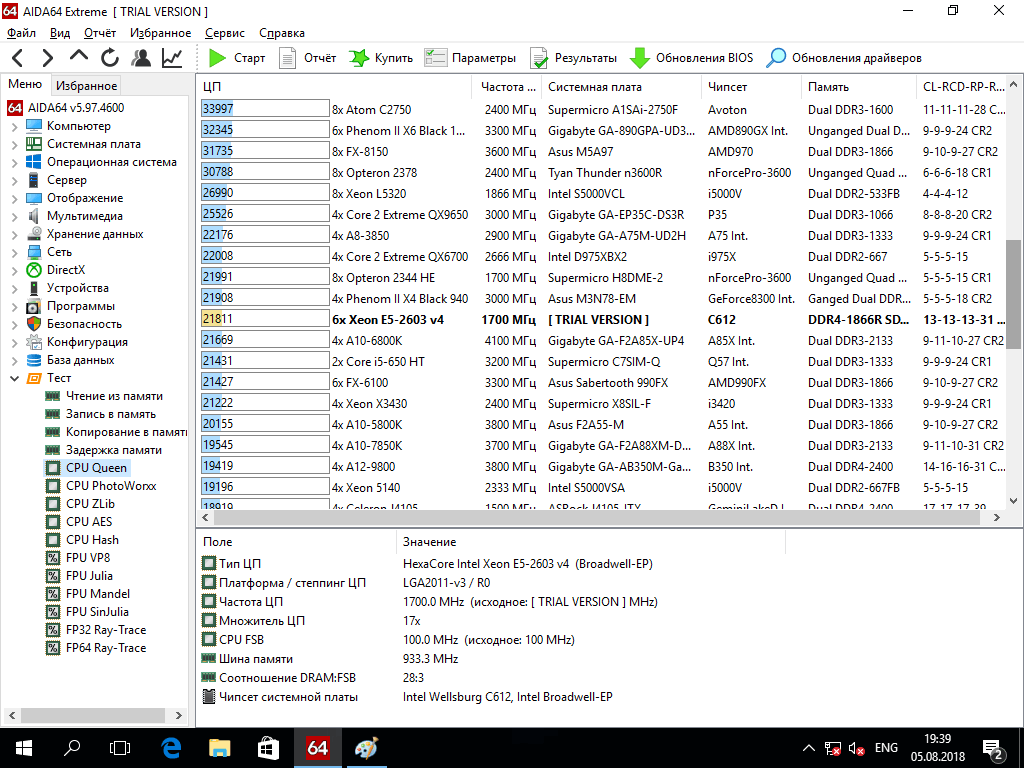Expand the Хранение данных tree node

coord(14,234)
